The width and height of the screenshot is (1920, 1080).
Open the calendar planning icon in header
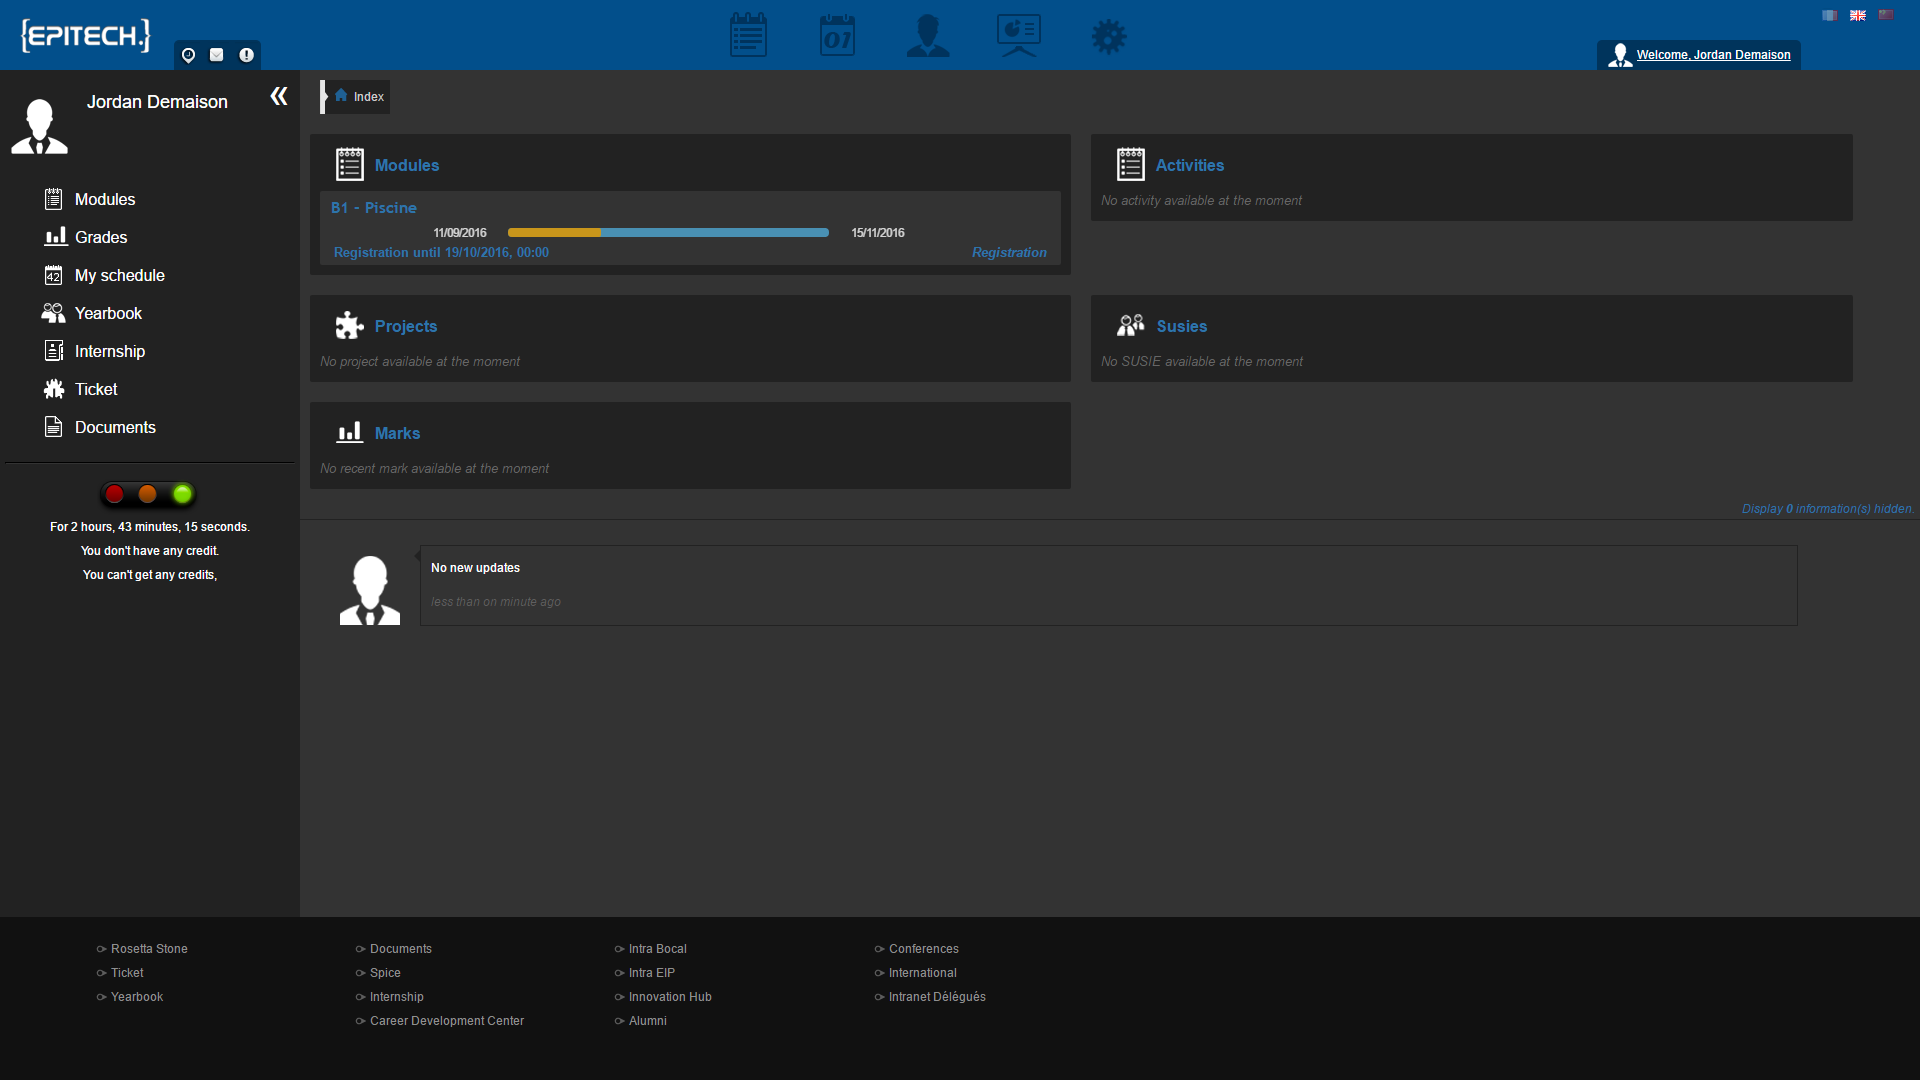pyautogui.click(x=837, y=36)
